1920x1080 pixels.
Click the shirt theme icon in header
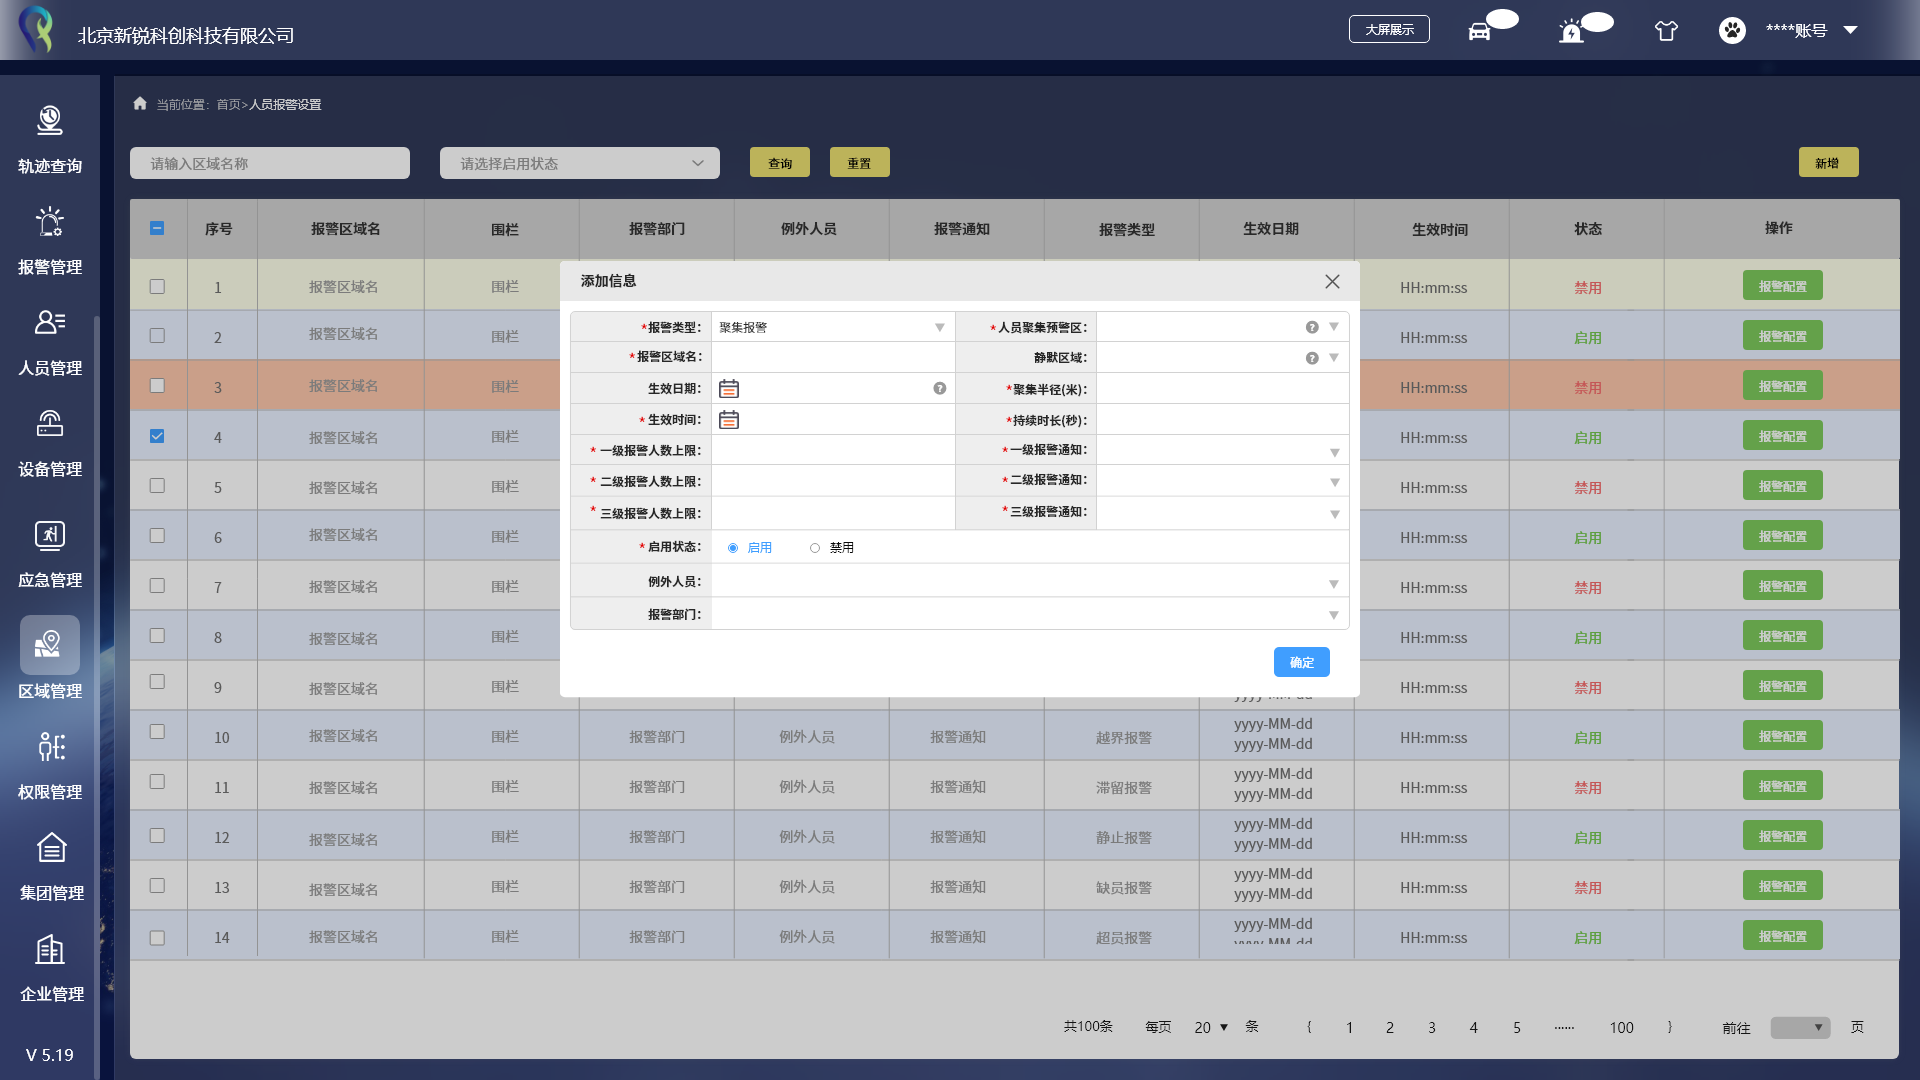pyautogui.click(x=1666, y=31)
